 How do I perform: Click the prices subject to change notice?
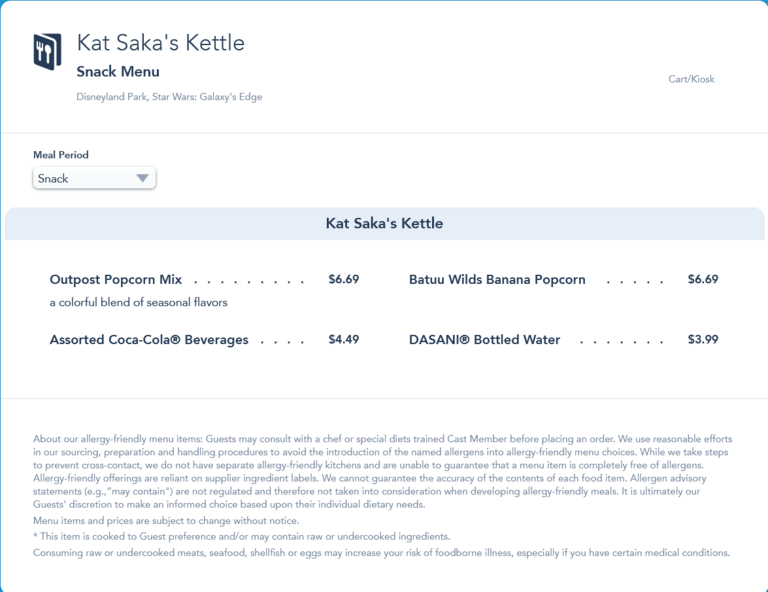pos(166,521)
